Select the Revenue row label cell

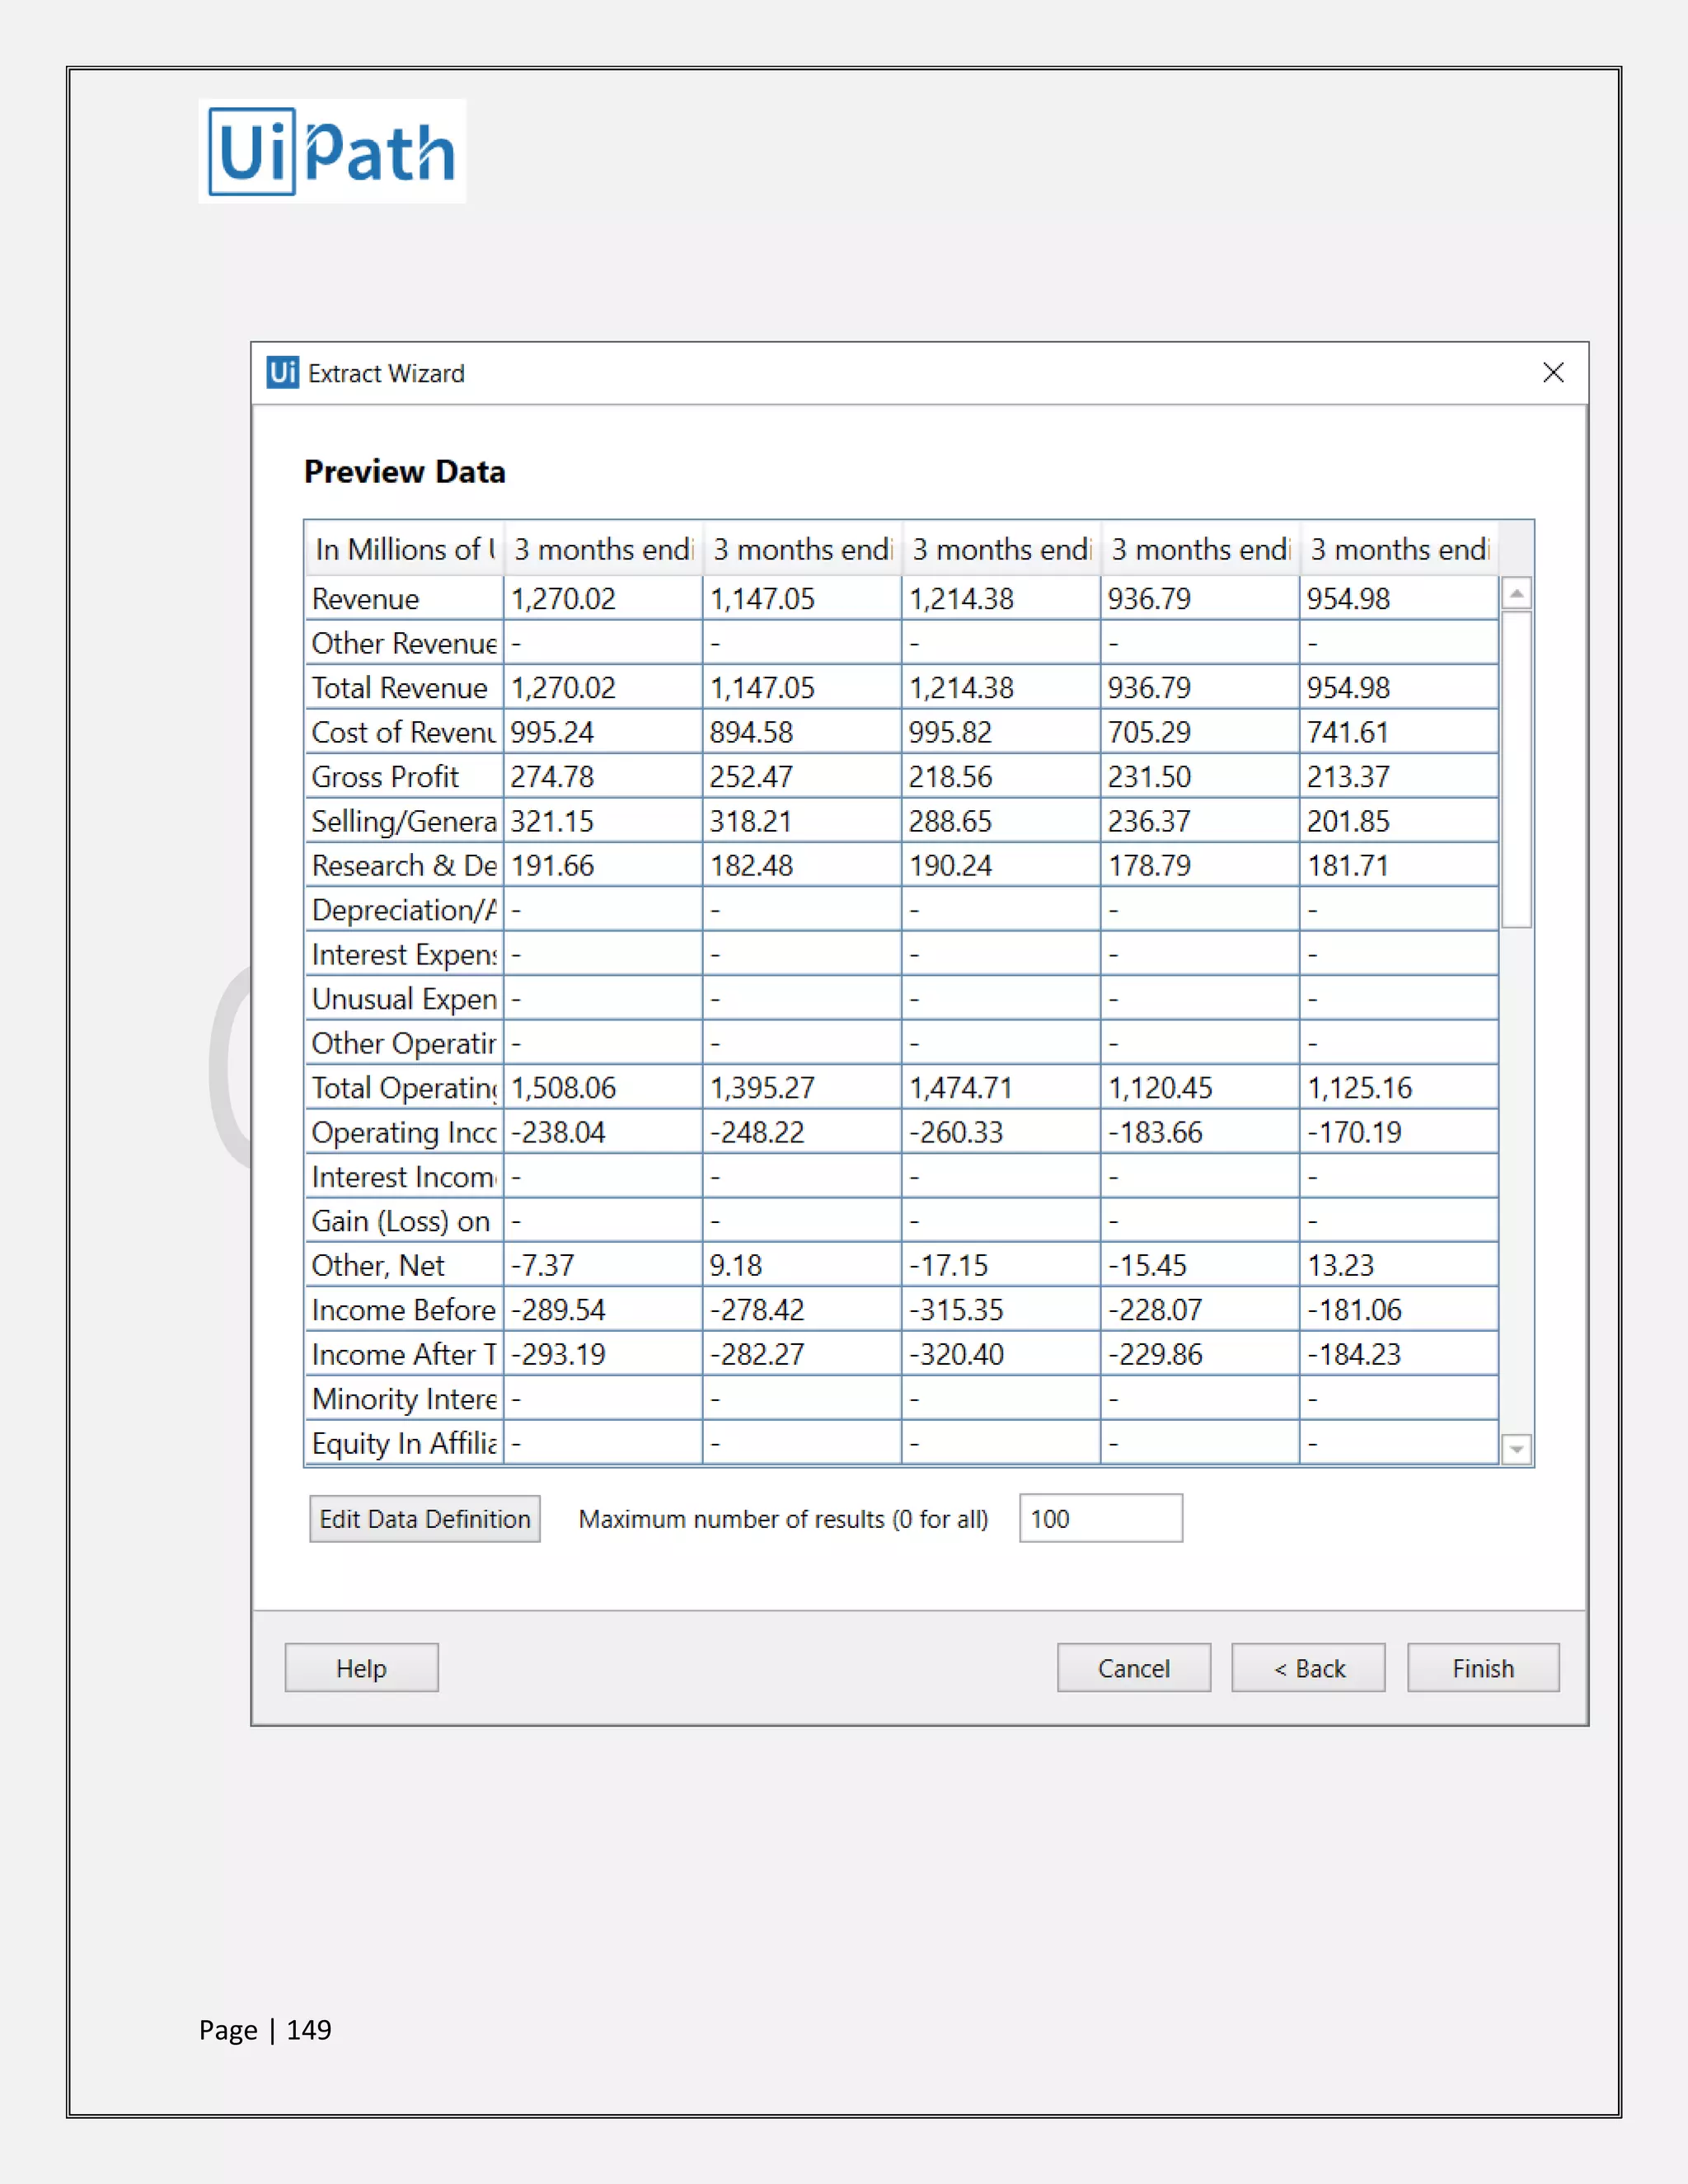pos(404,599)
